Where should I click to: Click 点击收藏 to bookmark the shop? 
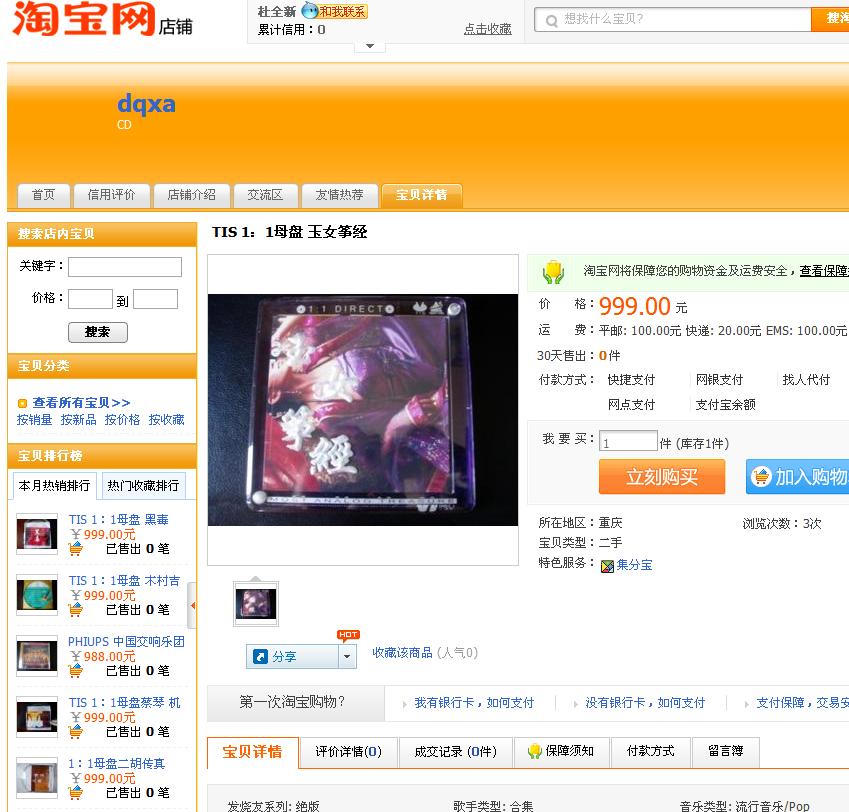(487, 29)
